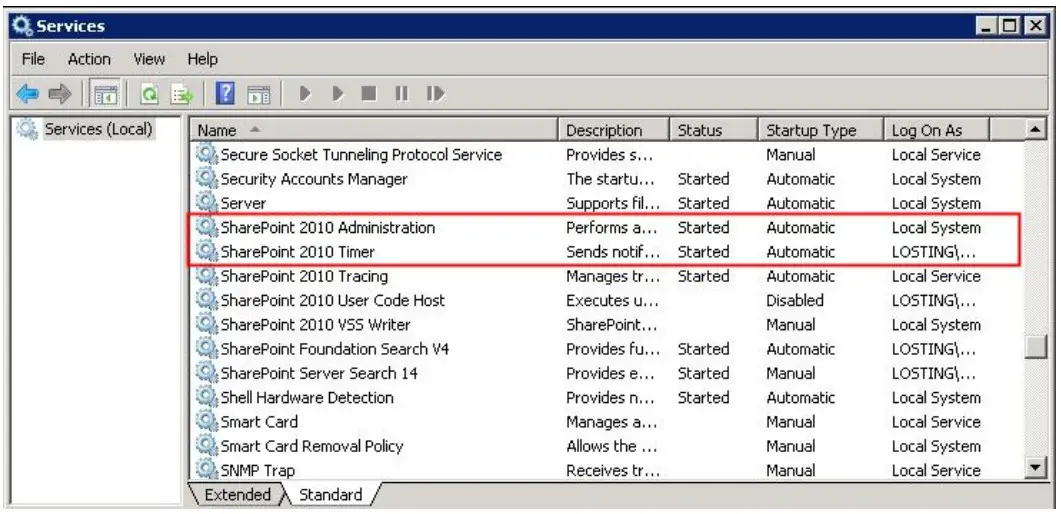
Task: Click the scrollbar up arrow
Action: [1036, 129]
